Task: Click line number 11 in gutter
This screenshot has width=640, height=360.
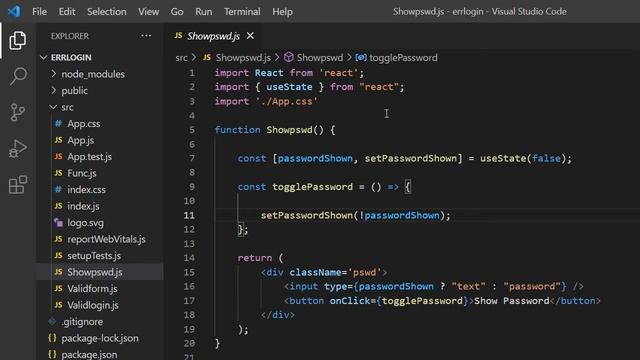Action: click(x=189, y=215)
